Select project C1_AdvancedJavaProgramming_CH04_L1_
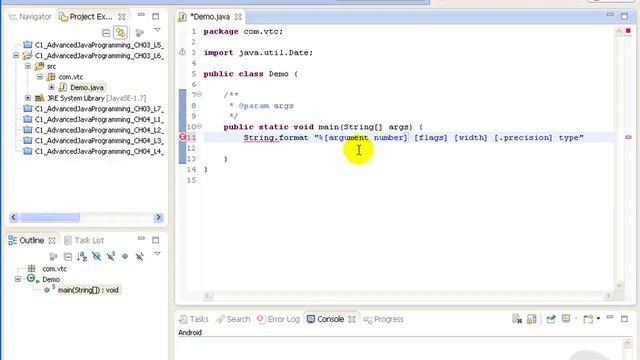Screen dimensions: 640x360 [99, 119]
